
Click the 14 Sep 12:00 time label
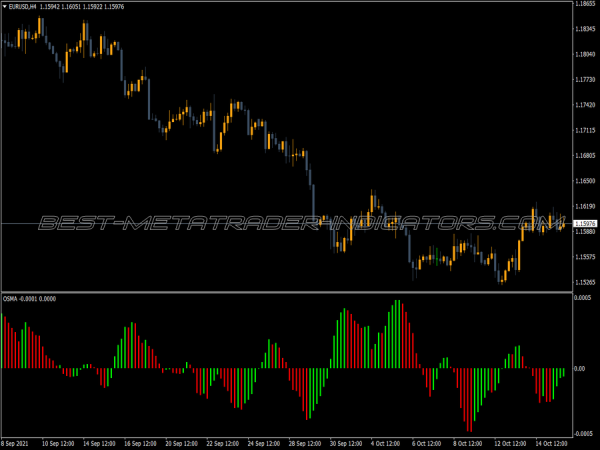[x=99, y=444]
